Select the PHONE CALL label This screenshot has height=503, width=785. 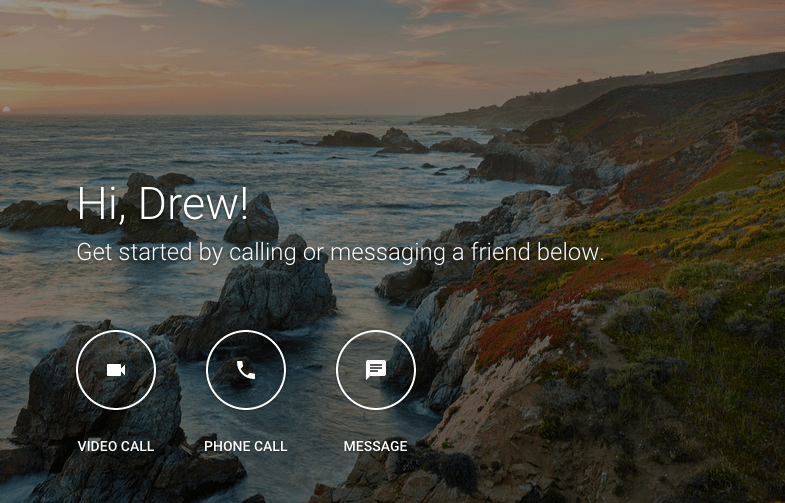click(x=246, y=446)
